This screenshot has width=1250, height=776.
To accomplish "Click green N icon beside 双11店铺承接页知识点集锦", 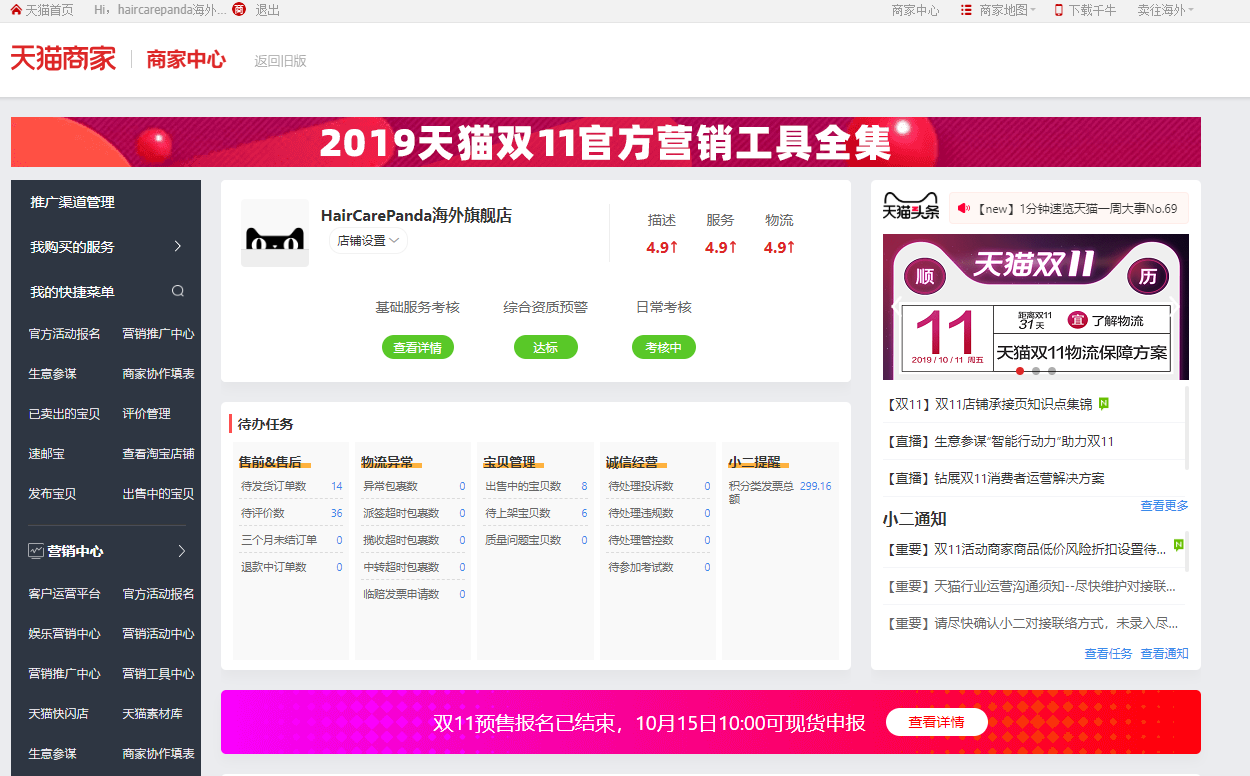I will (1104, 404).
